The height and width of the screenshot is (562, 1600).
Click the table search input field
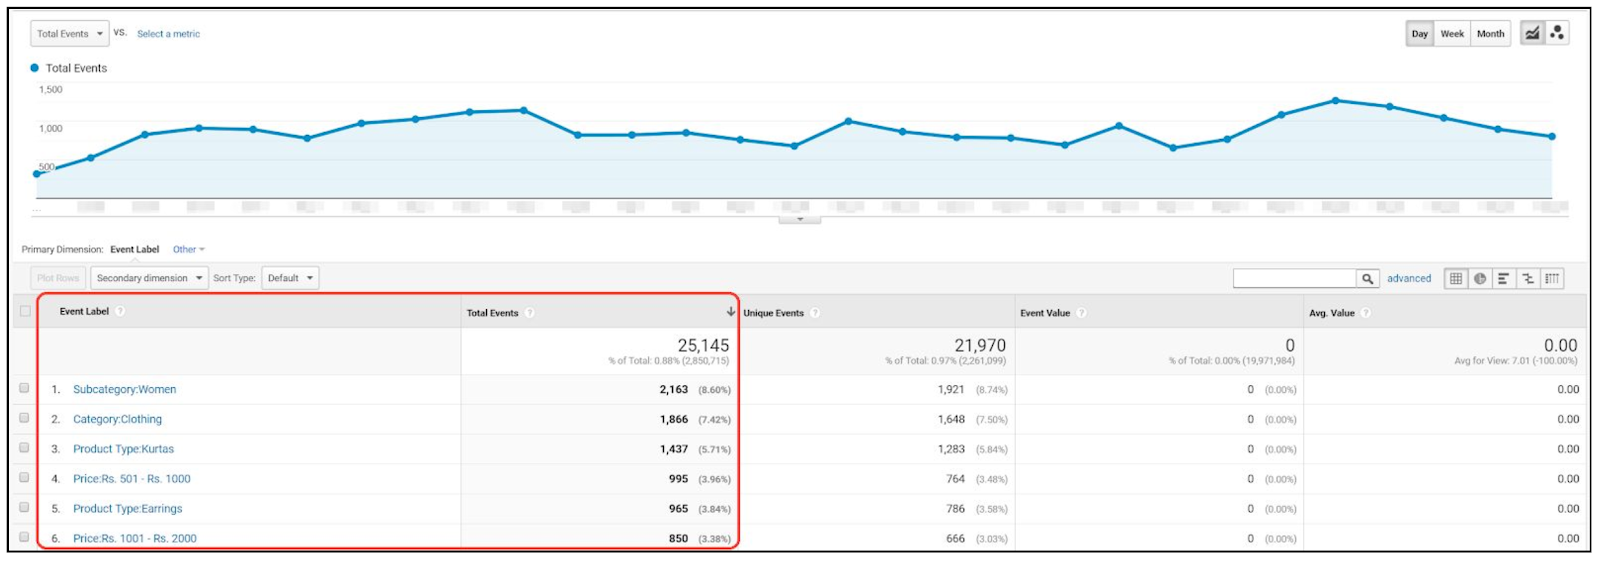coord(1294,279)
